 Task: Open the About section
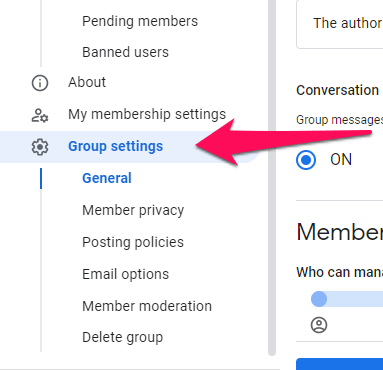[87, 82]
